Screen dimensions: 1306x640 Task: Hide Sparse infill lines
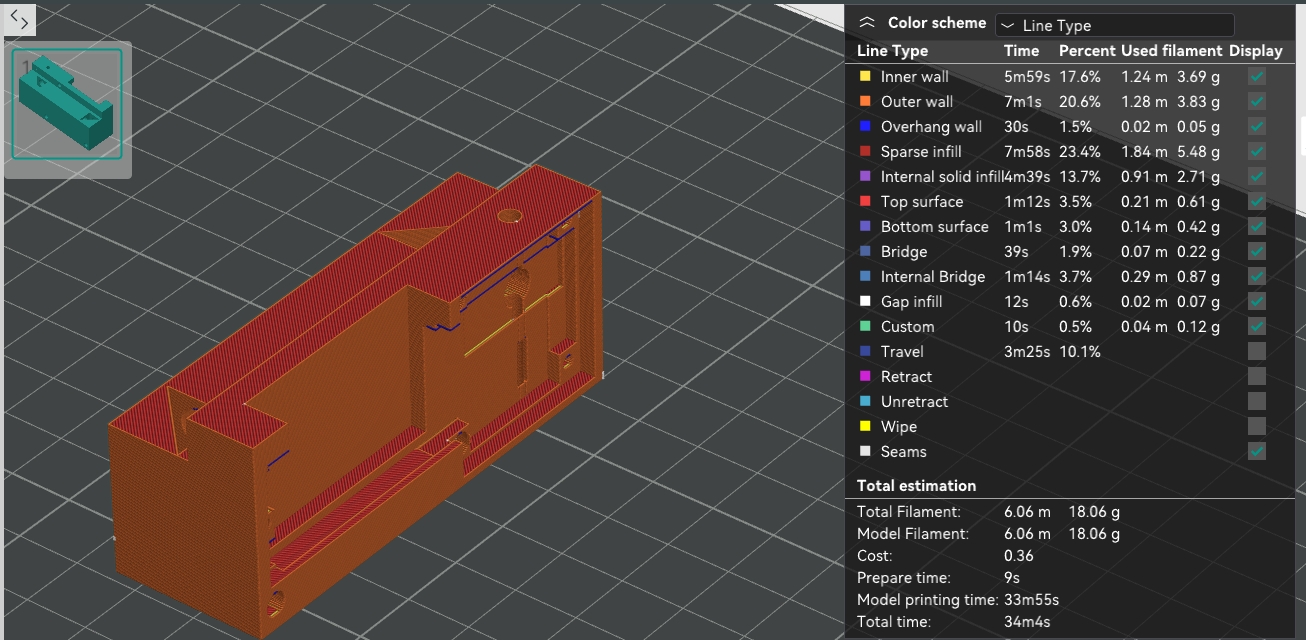tap(1257, 151)
